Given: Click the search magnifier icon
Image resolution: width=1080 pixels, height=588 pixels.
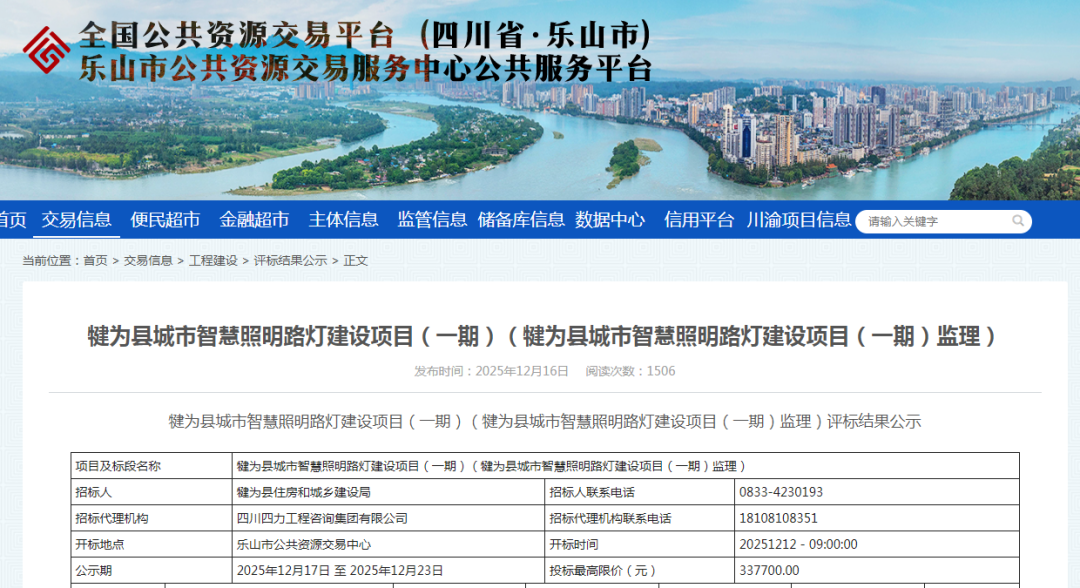Looking at the screenshot, I should pos(1017,221).
